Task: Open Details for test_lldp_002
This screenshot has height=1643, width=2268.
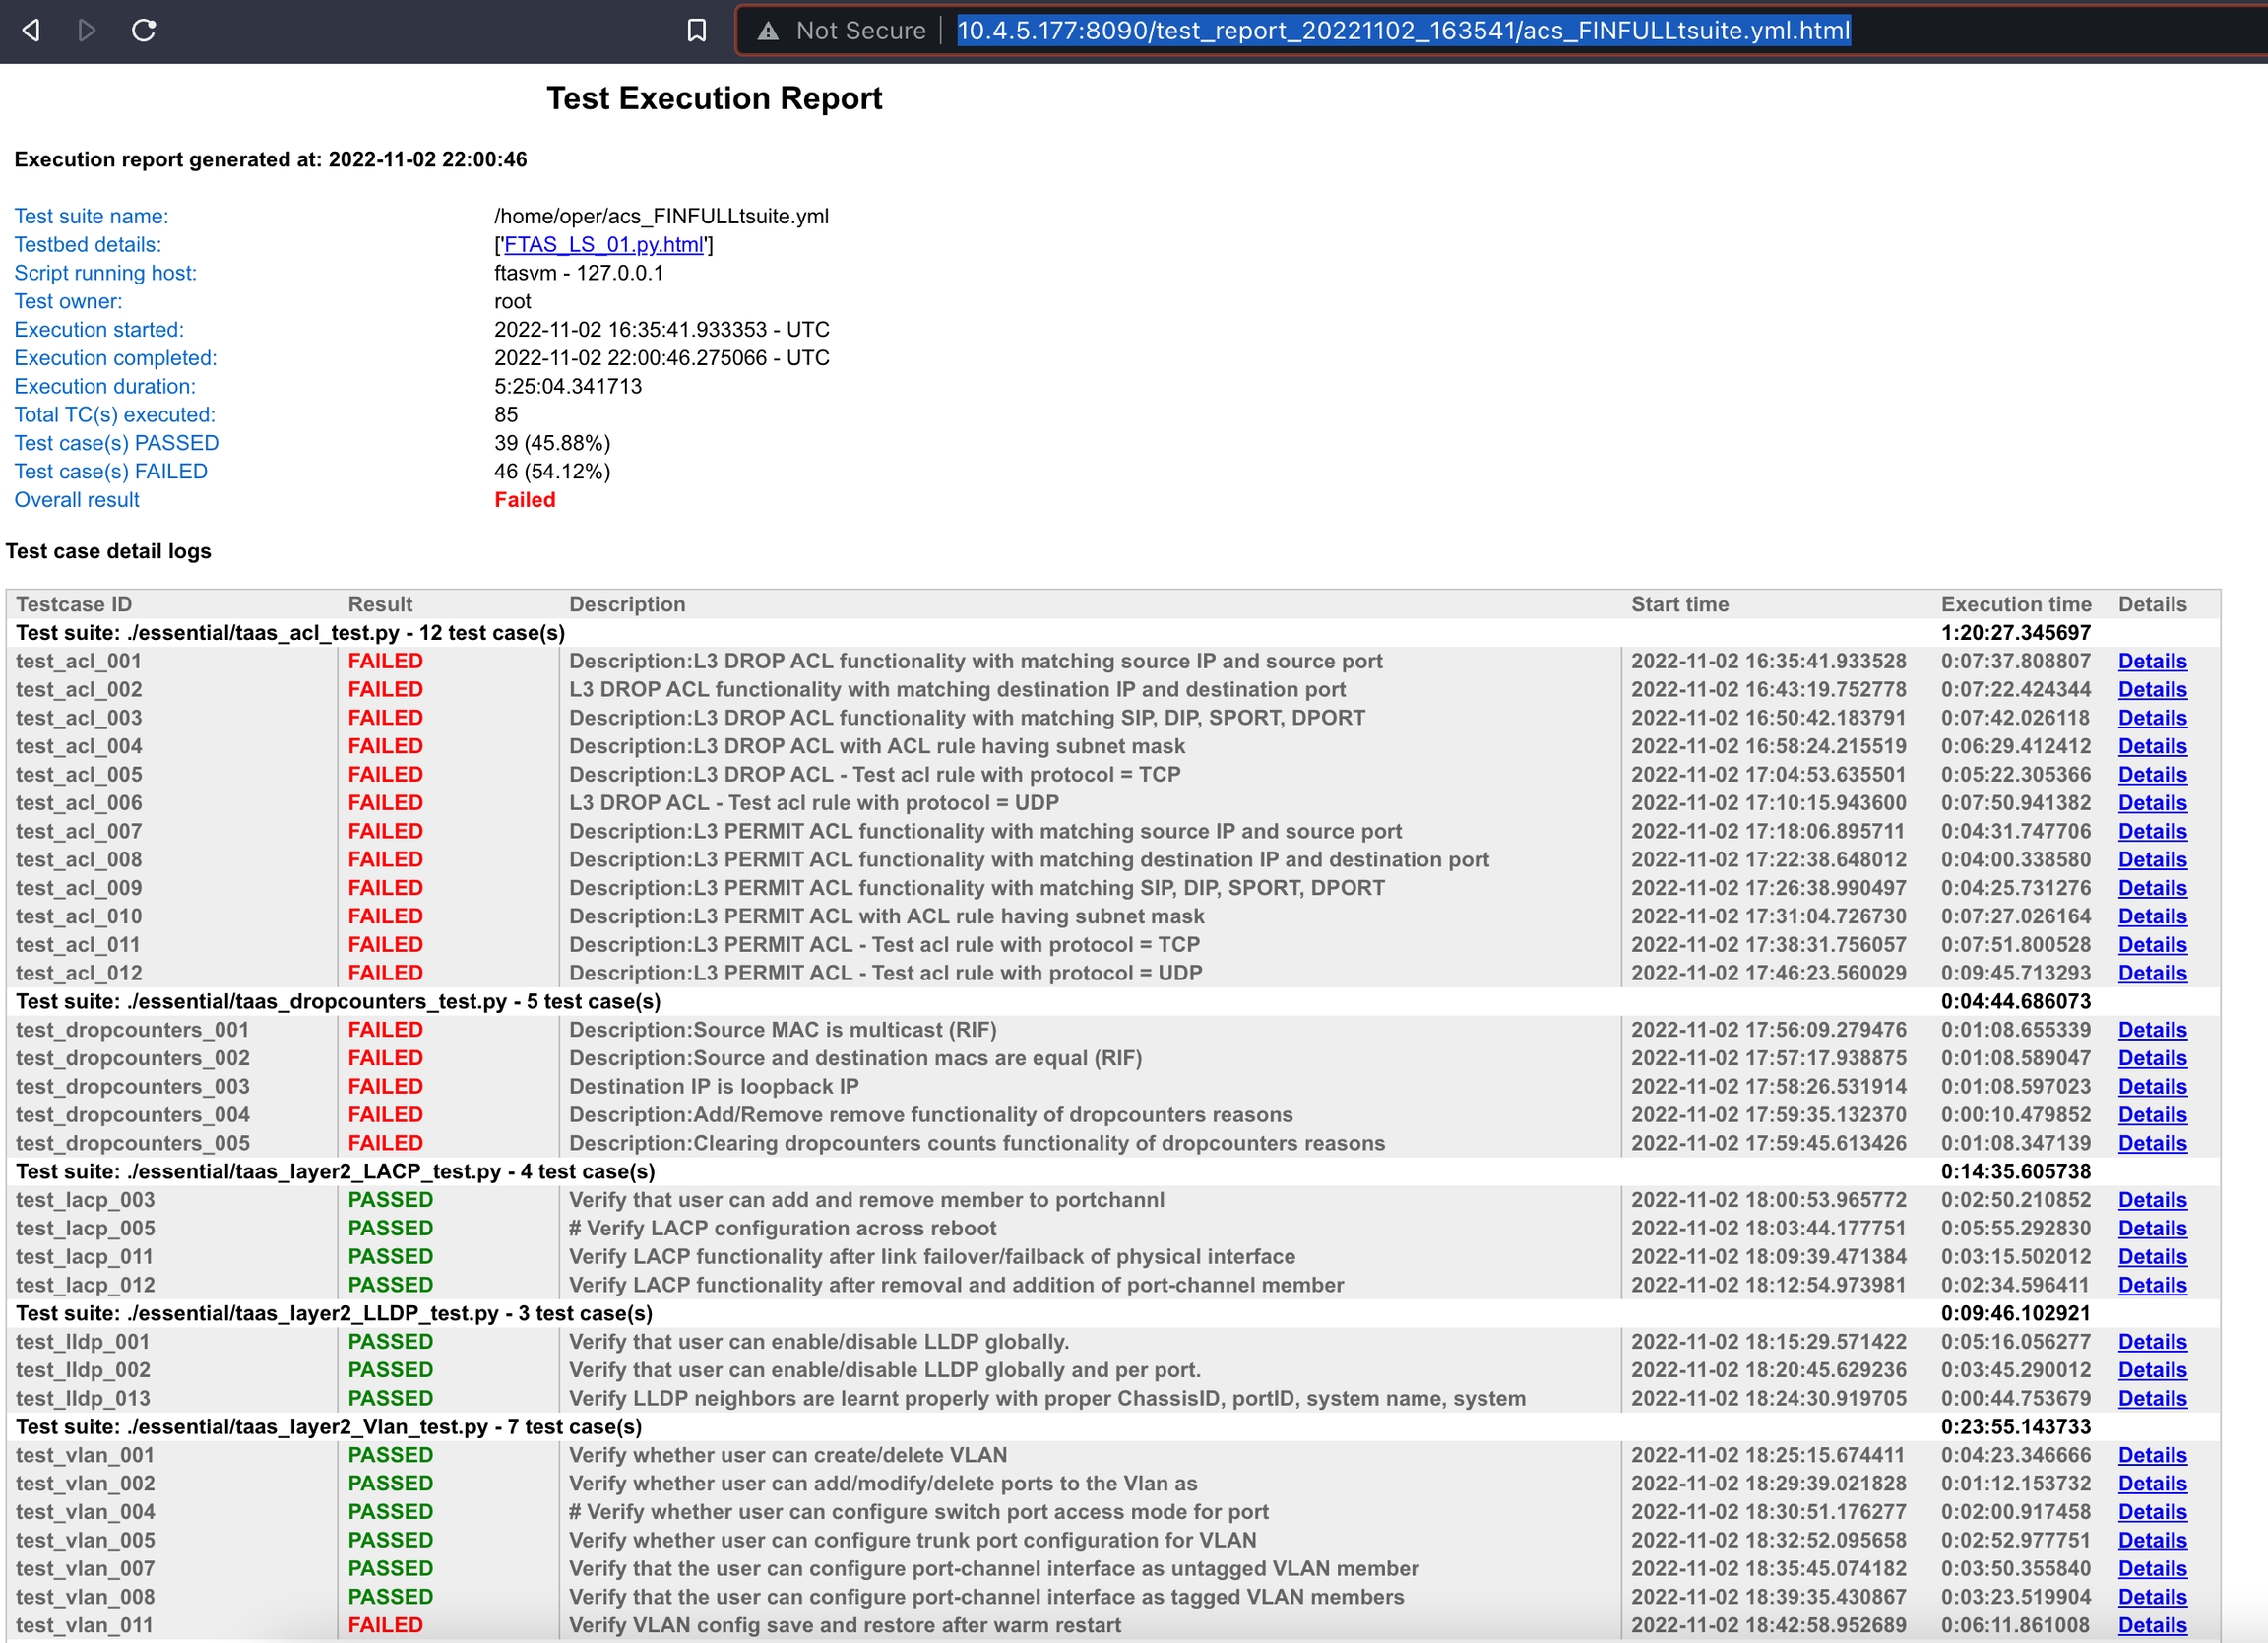Action: pyautogui.click(x=2151, y=1370)
